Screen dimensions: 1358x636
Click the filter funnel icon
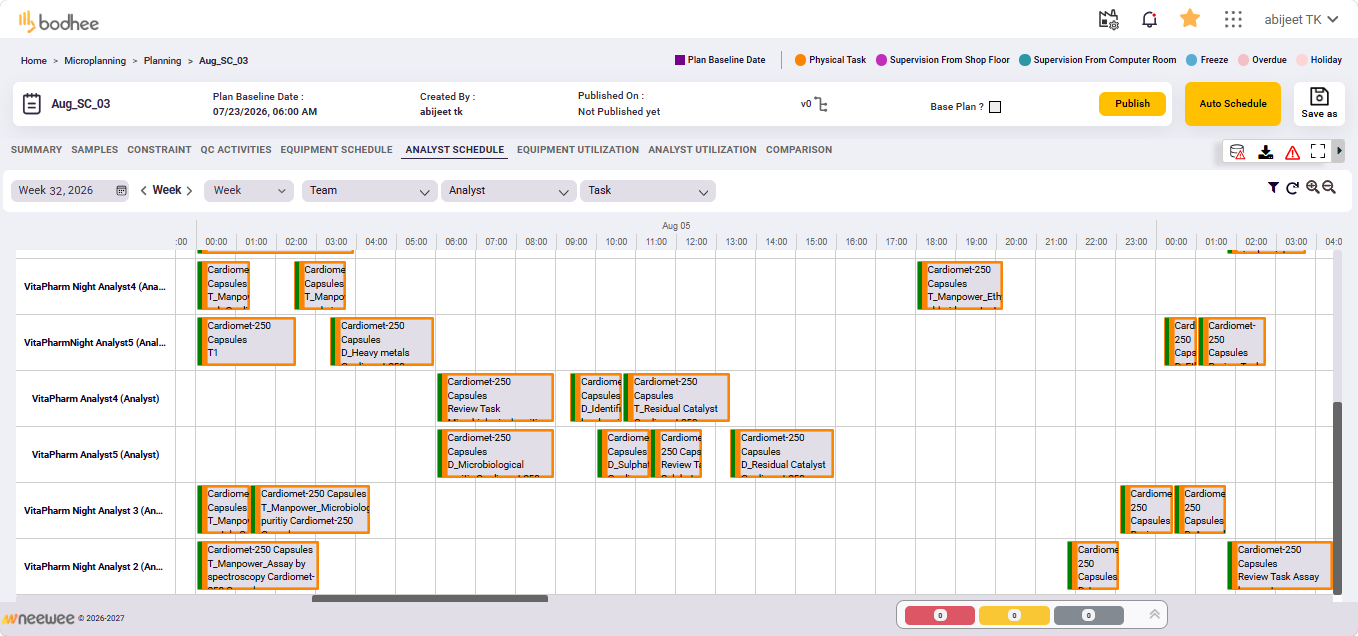click(1273, 188)
